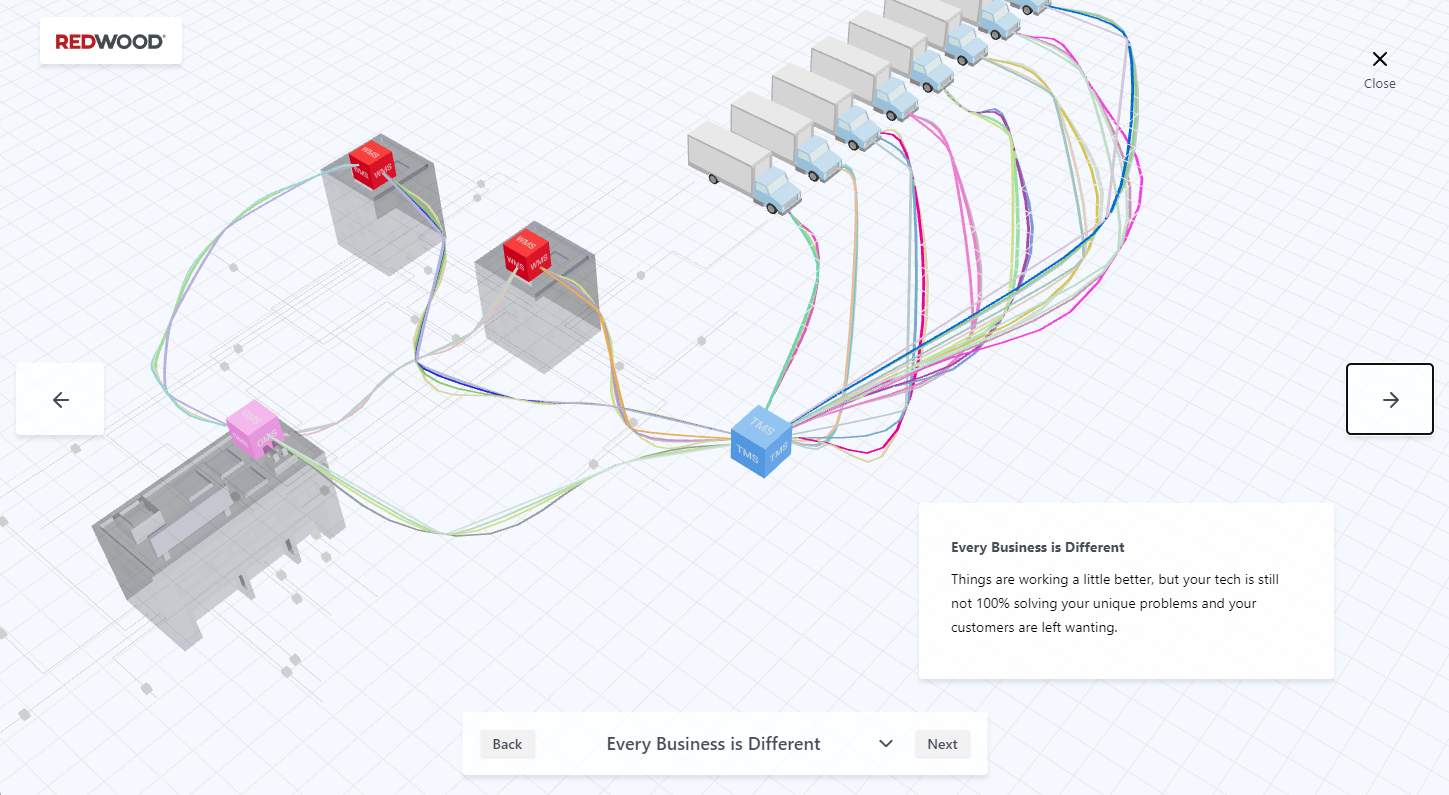This screenshot has height=795, width=1449.
Task: Click the Next button in the bottom bar
Action: point(942,744)
